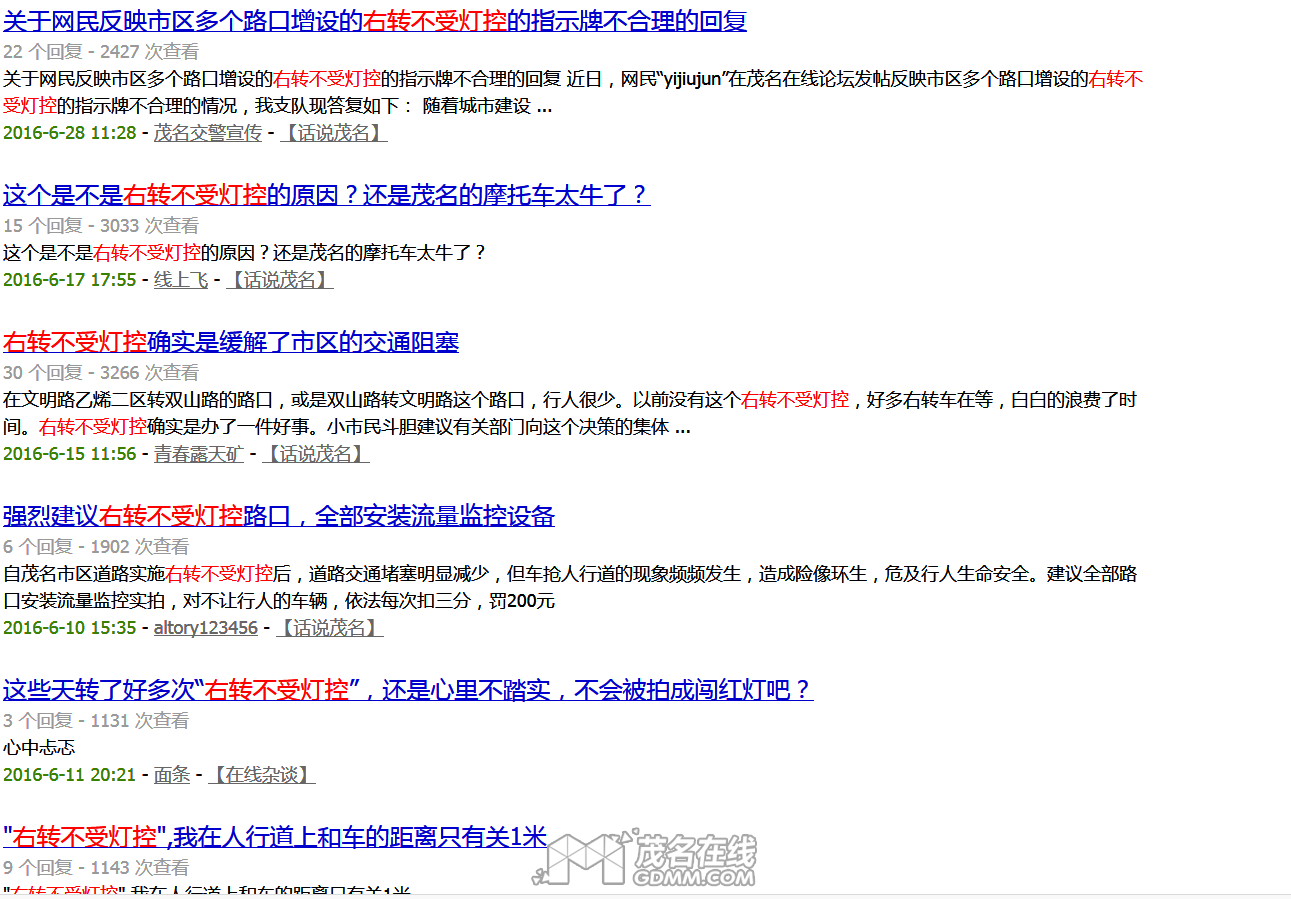Visit poster 面条's profile
The height and width of the screenshot is (899, 1291).
click(172, 774)
